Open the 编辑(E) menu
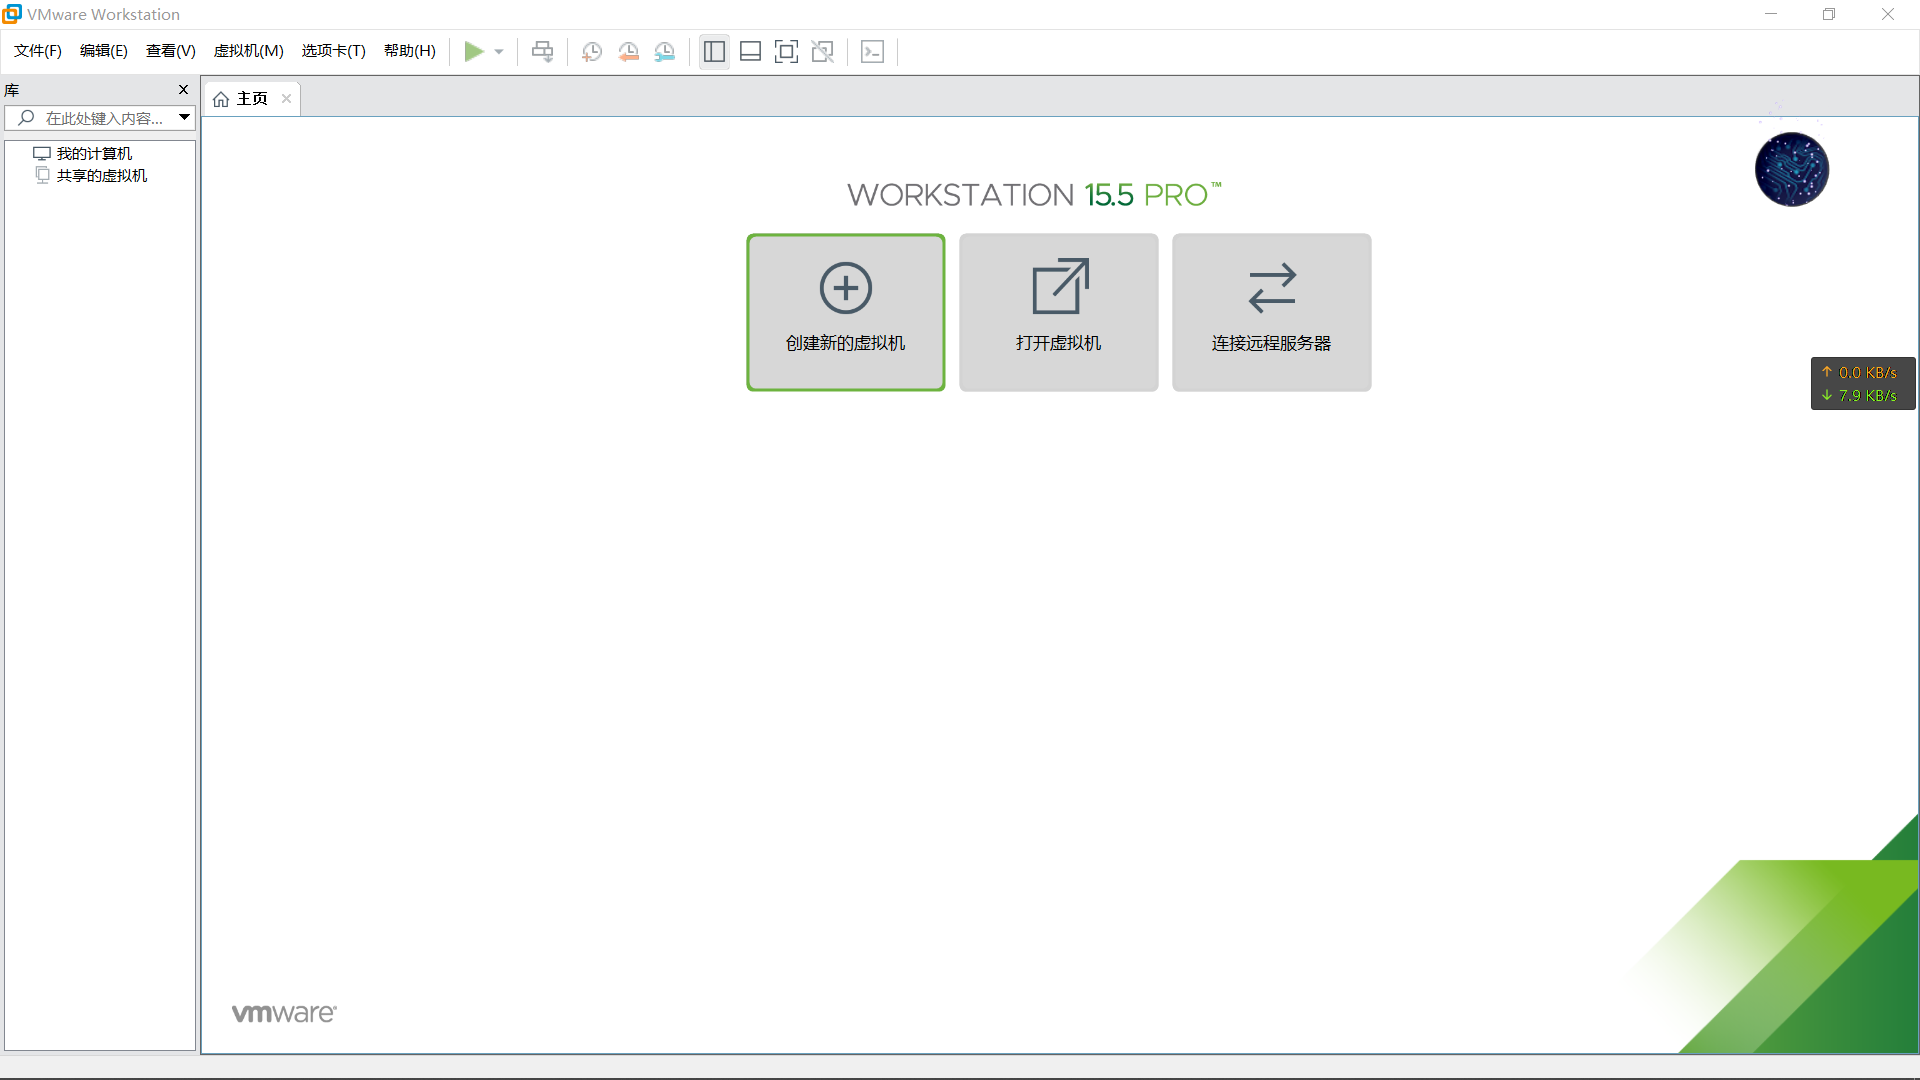Screen dimensions: 1920x1080 104,51
